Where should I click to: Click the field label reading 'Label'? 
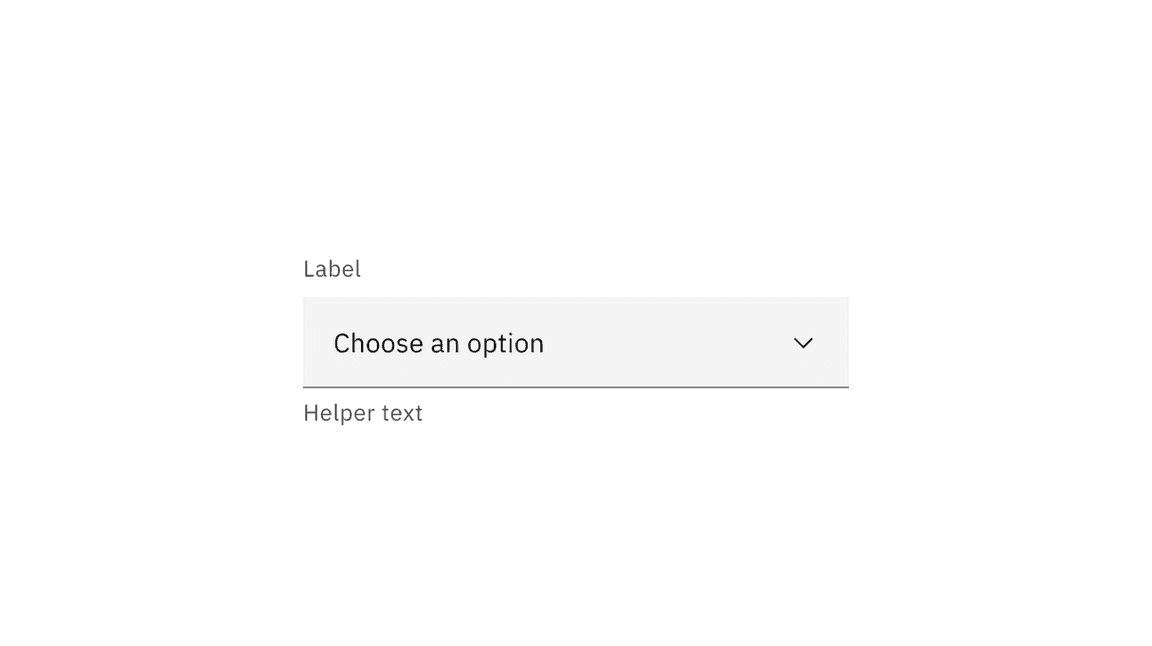click(x=332, y=269)
